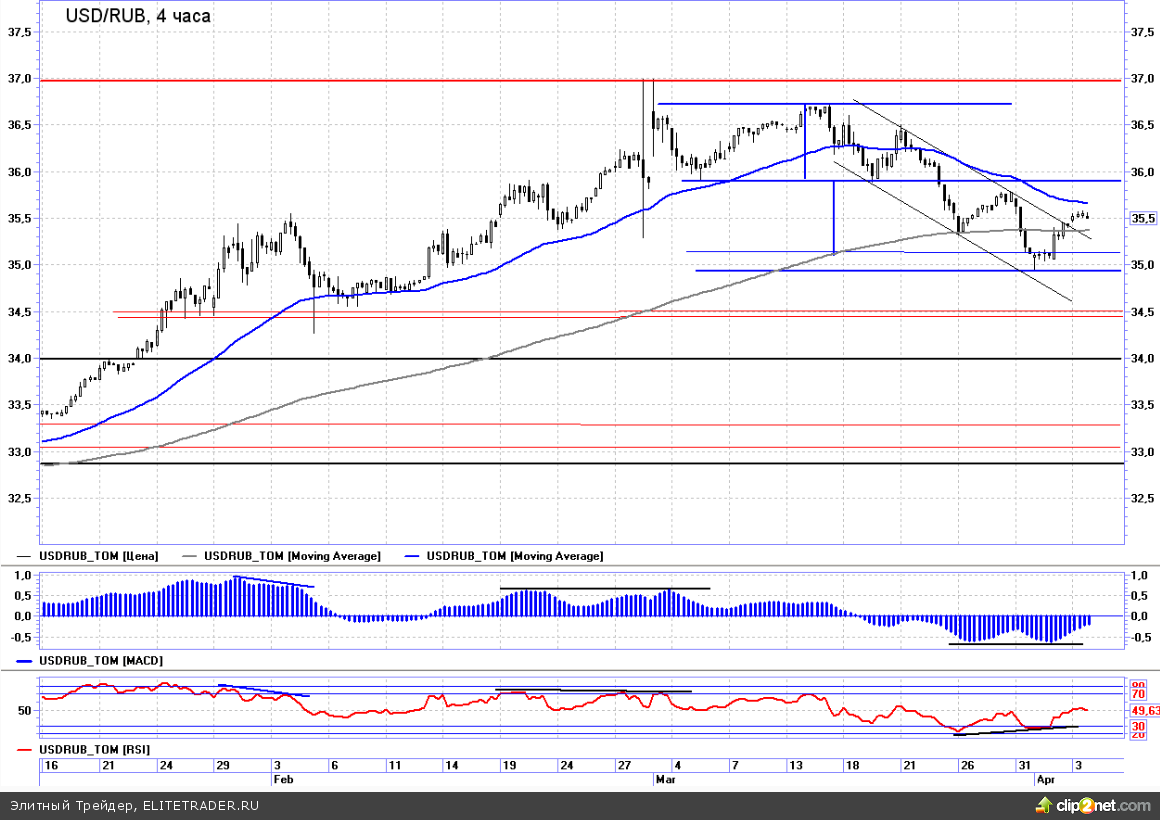Screen dimensions: 1160x820
Task: Click the chart title USD/RUB, 4 часа
Action: (138, 16)
